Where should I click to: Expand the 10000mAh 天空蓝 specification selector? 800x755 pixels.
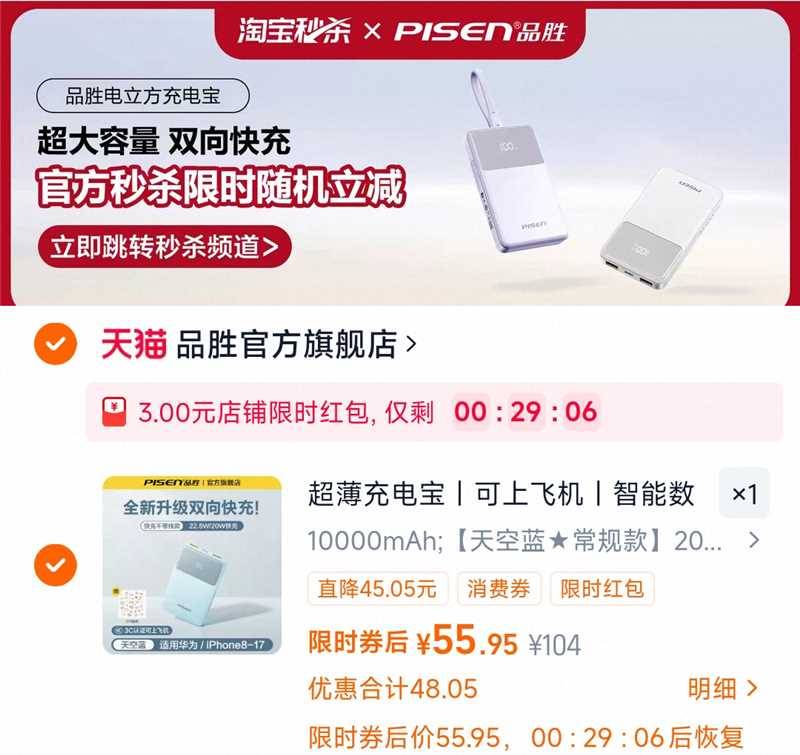(533, 541)
